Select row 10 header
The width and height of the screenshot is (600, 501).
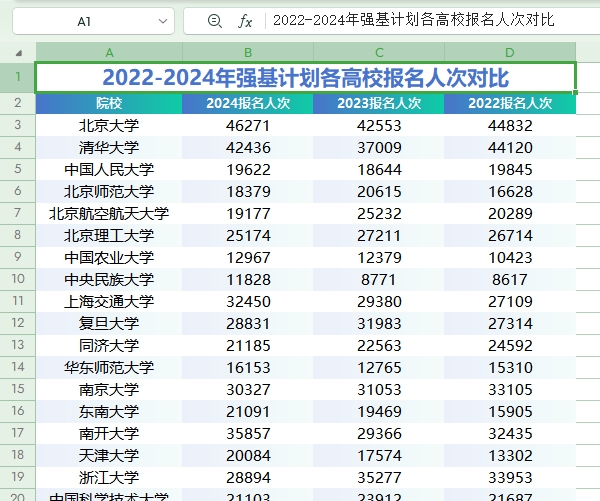pyautogui.click(x=18, y=279)
